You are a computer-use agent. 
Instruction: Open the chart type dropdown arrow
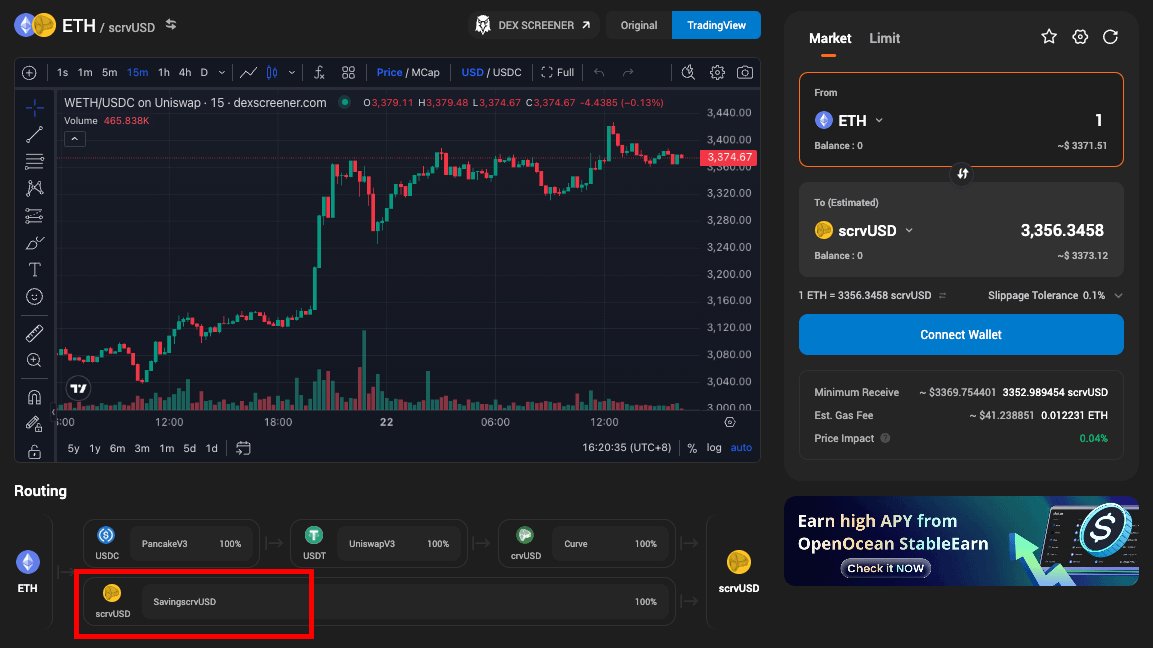(x=292, y=72)
